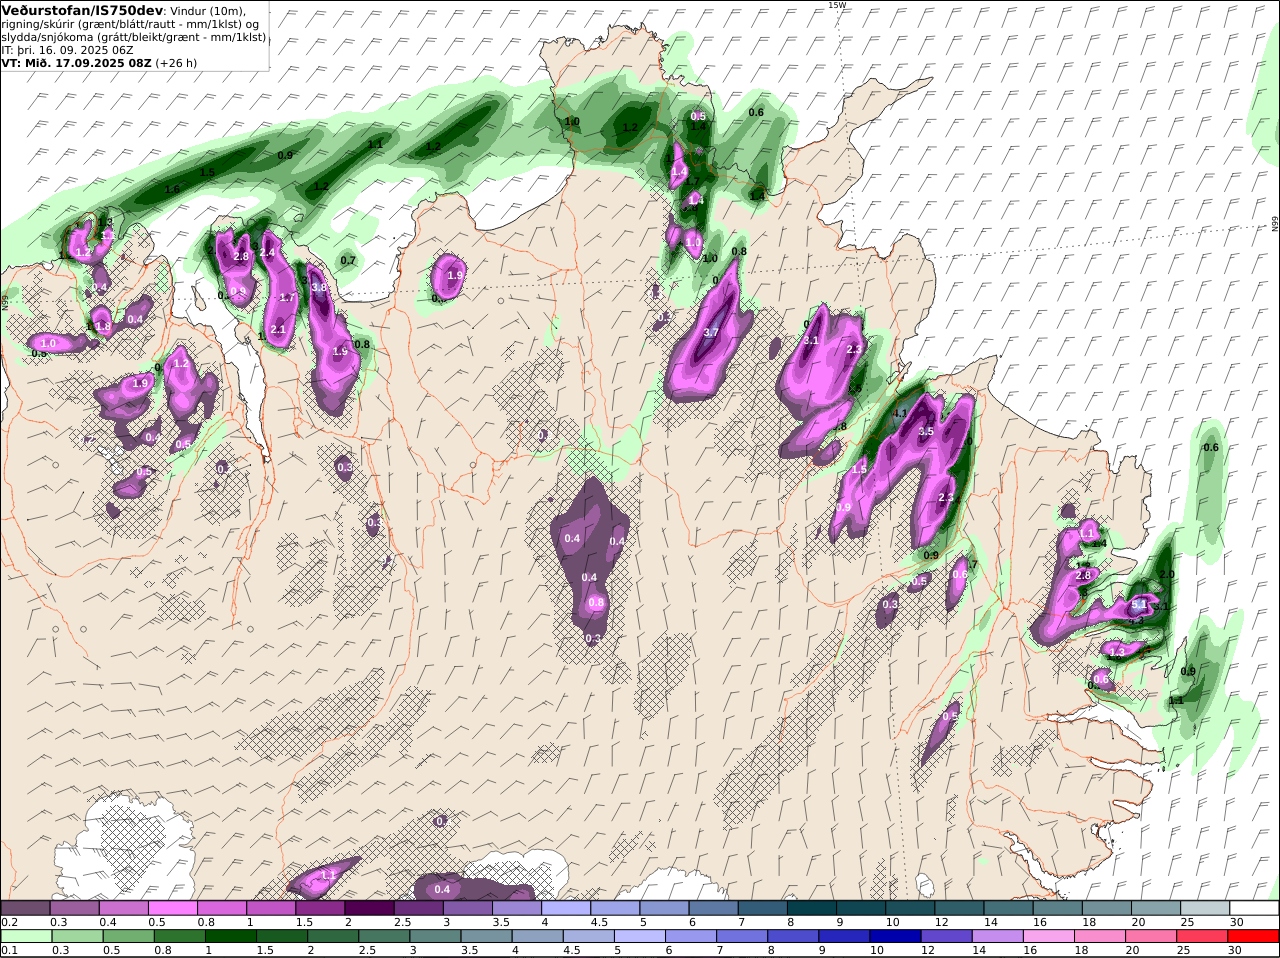Screen dimensions: 1280x958
Task: Click the 3.5 snowfall value on the map
Action: click(926, 431)
